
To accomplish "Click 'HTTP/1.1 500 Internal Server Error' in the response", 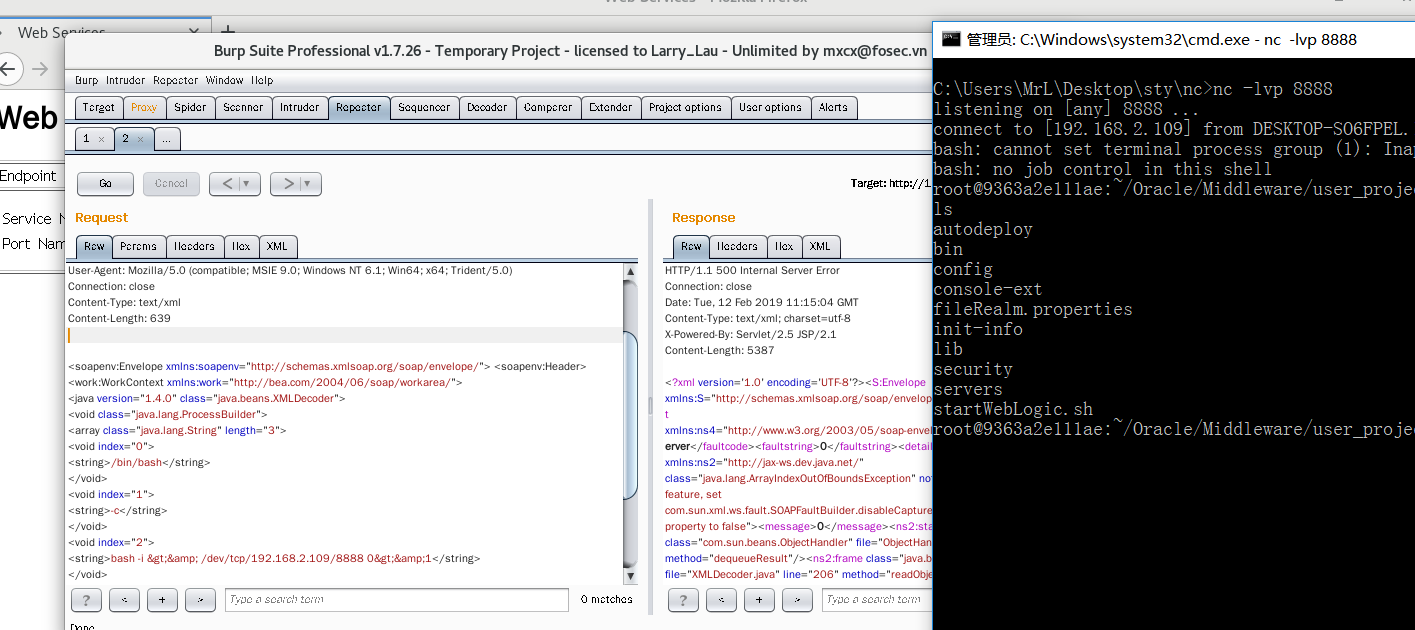I will (752, 270).
